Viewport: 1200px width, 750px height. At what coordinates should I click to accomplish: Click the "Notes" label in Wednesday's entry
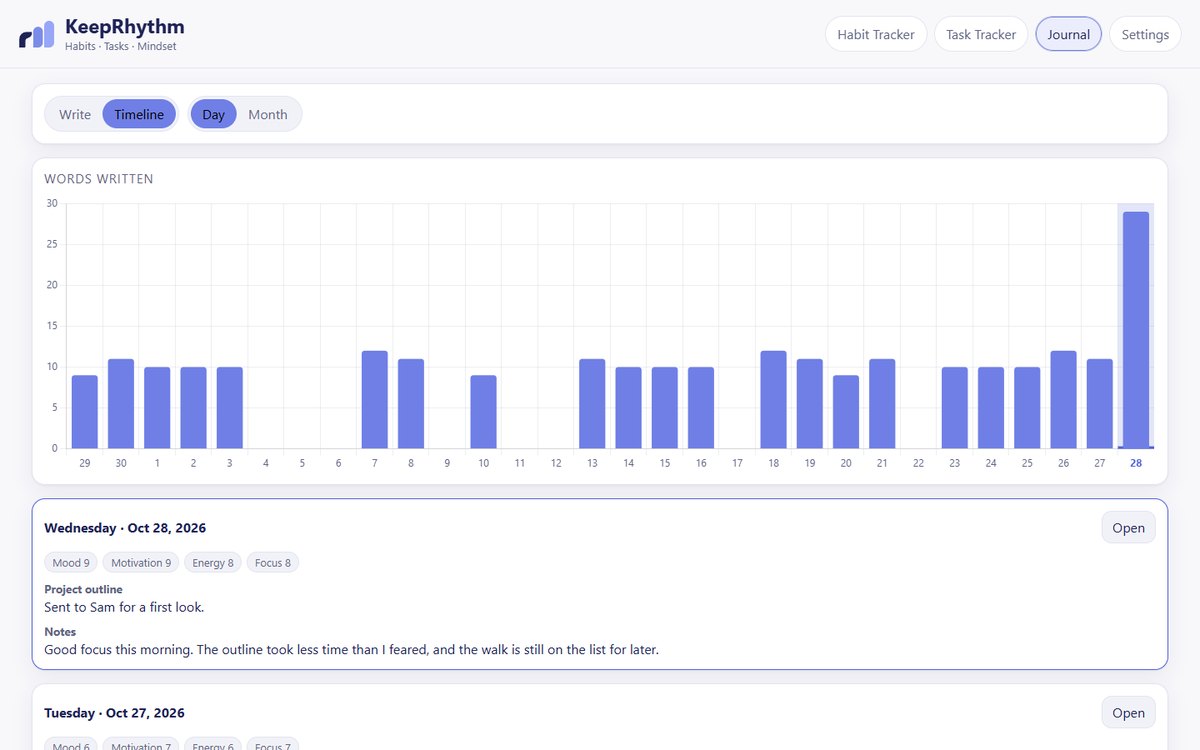(60, 632)
